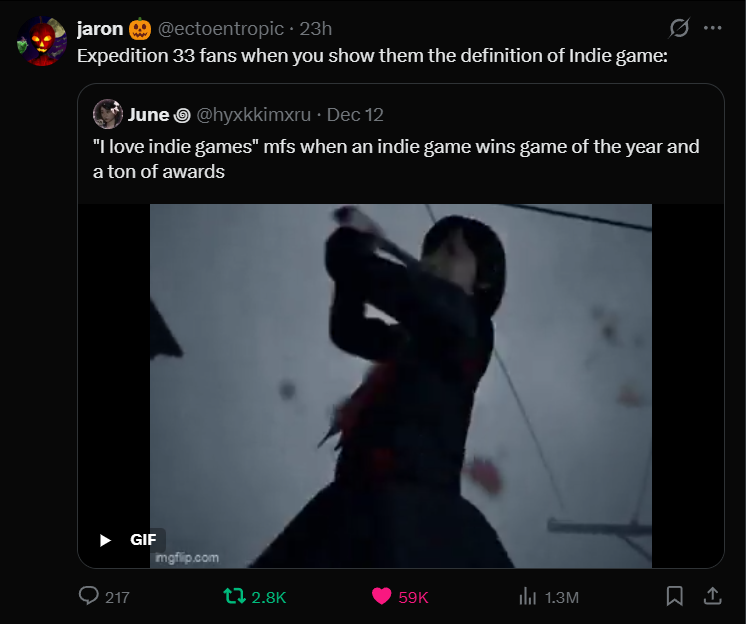Open June's small profile avatar
Viewport: 746px width, 624px height.
[x=108, y=114]
